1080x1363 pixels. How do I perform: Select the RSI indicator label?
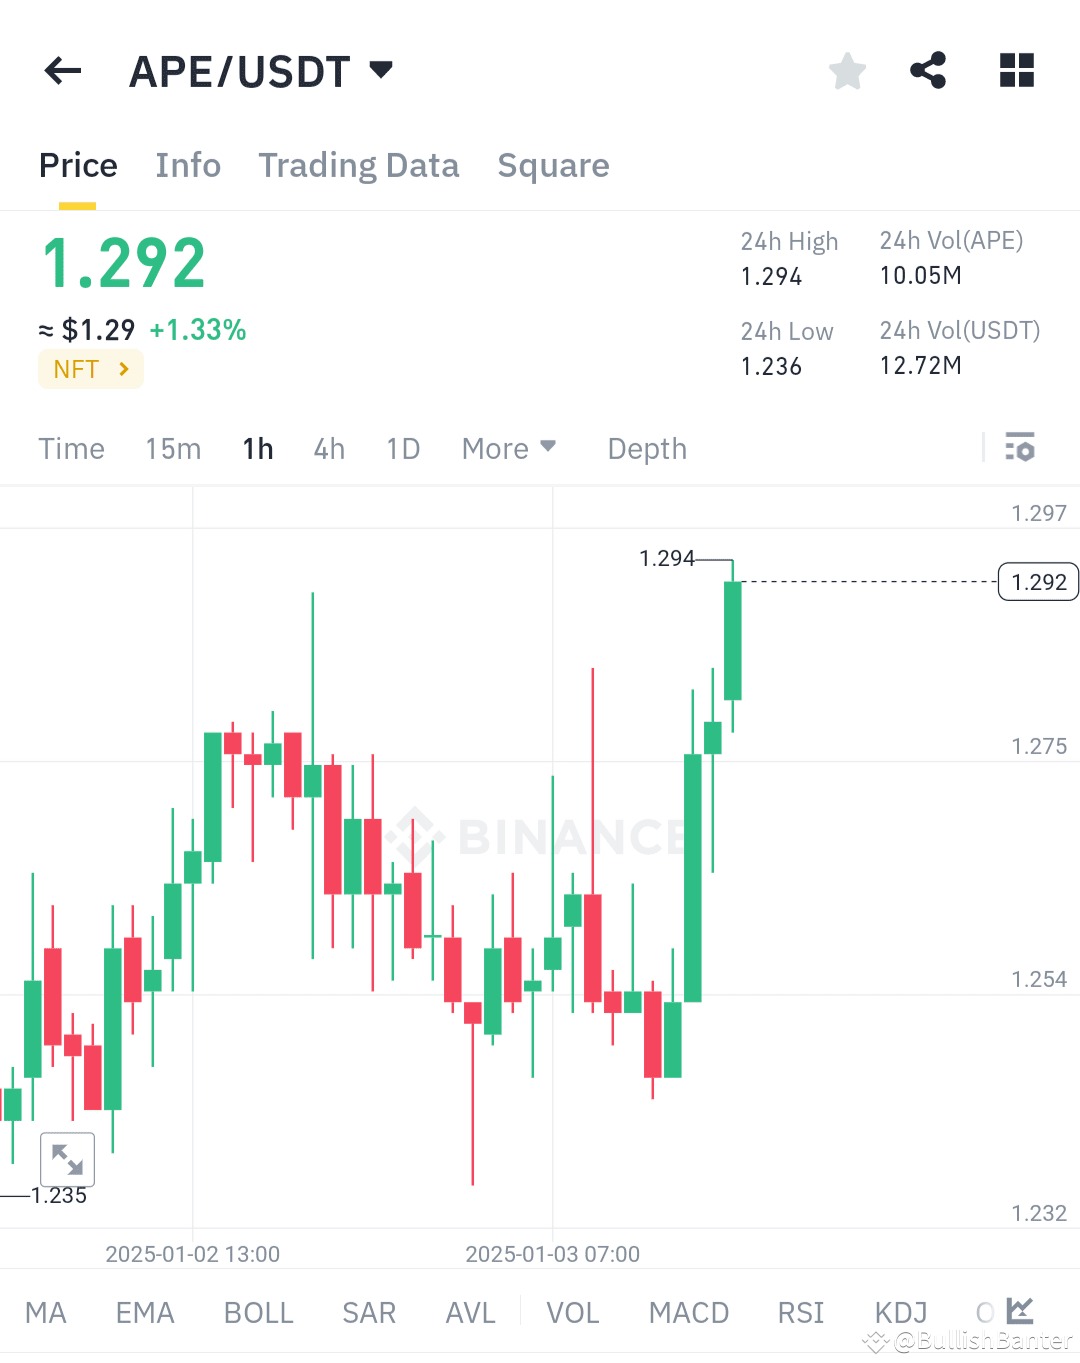[800, 1311]
